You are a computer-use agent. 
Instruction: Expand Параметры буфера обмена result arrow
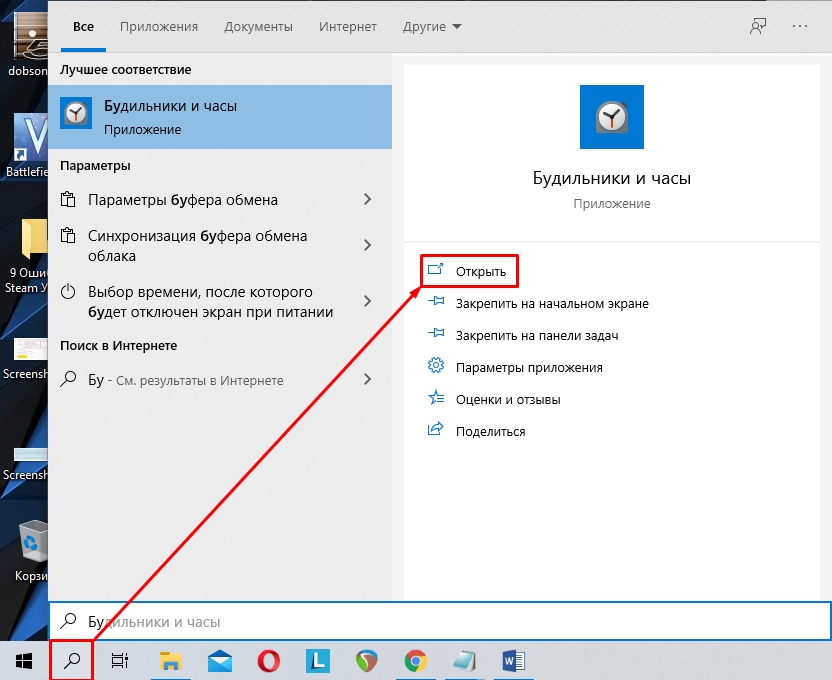367,200
